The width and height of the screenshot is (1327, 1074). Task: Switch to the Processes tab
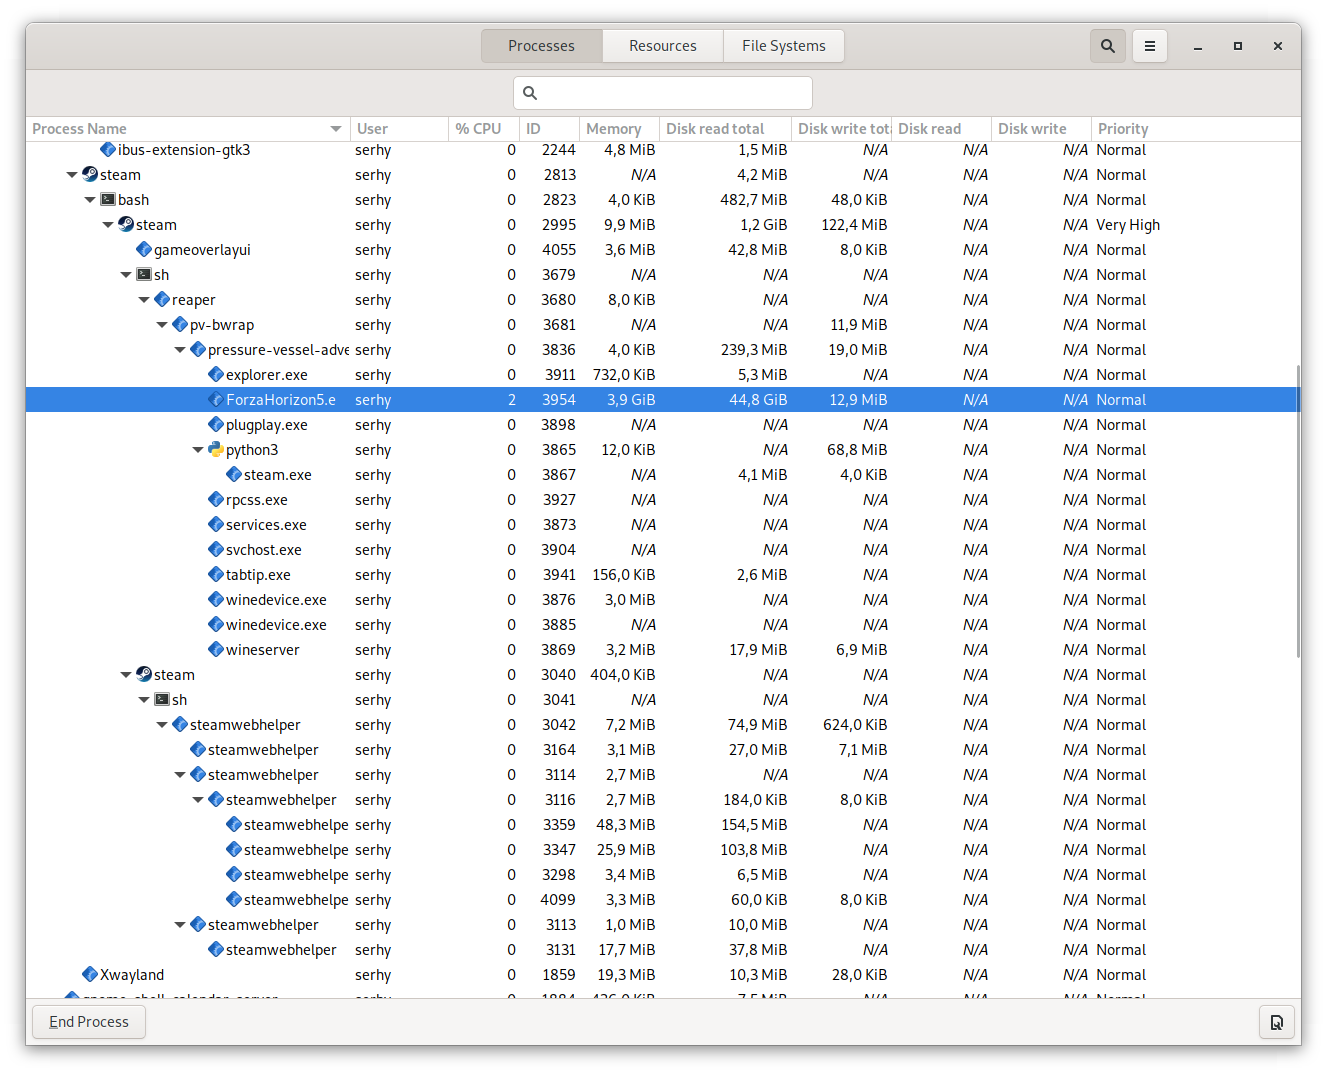[x=541, y=46]
